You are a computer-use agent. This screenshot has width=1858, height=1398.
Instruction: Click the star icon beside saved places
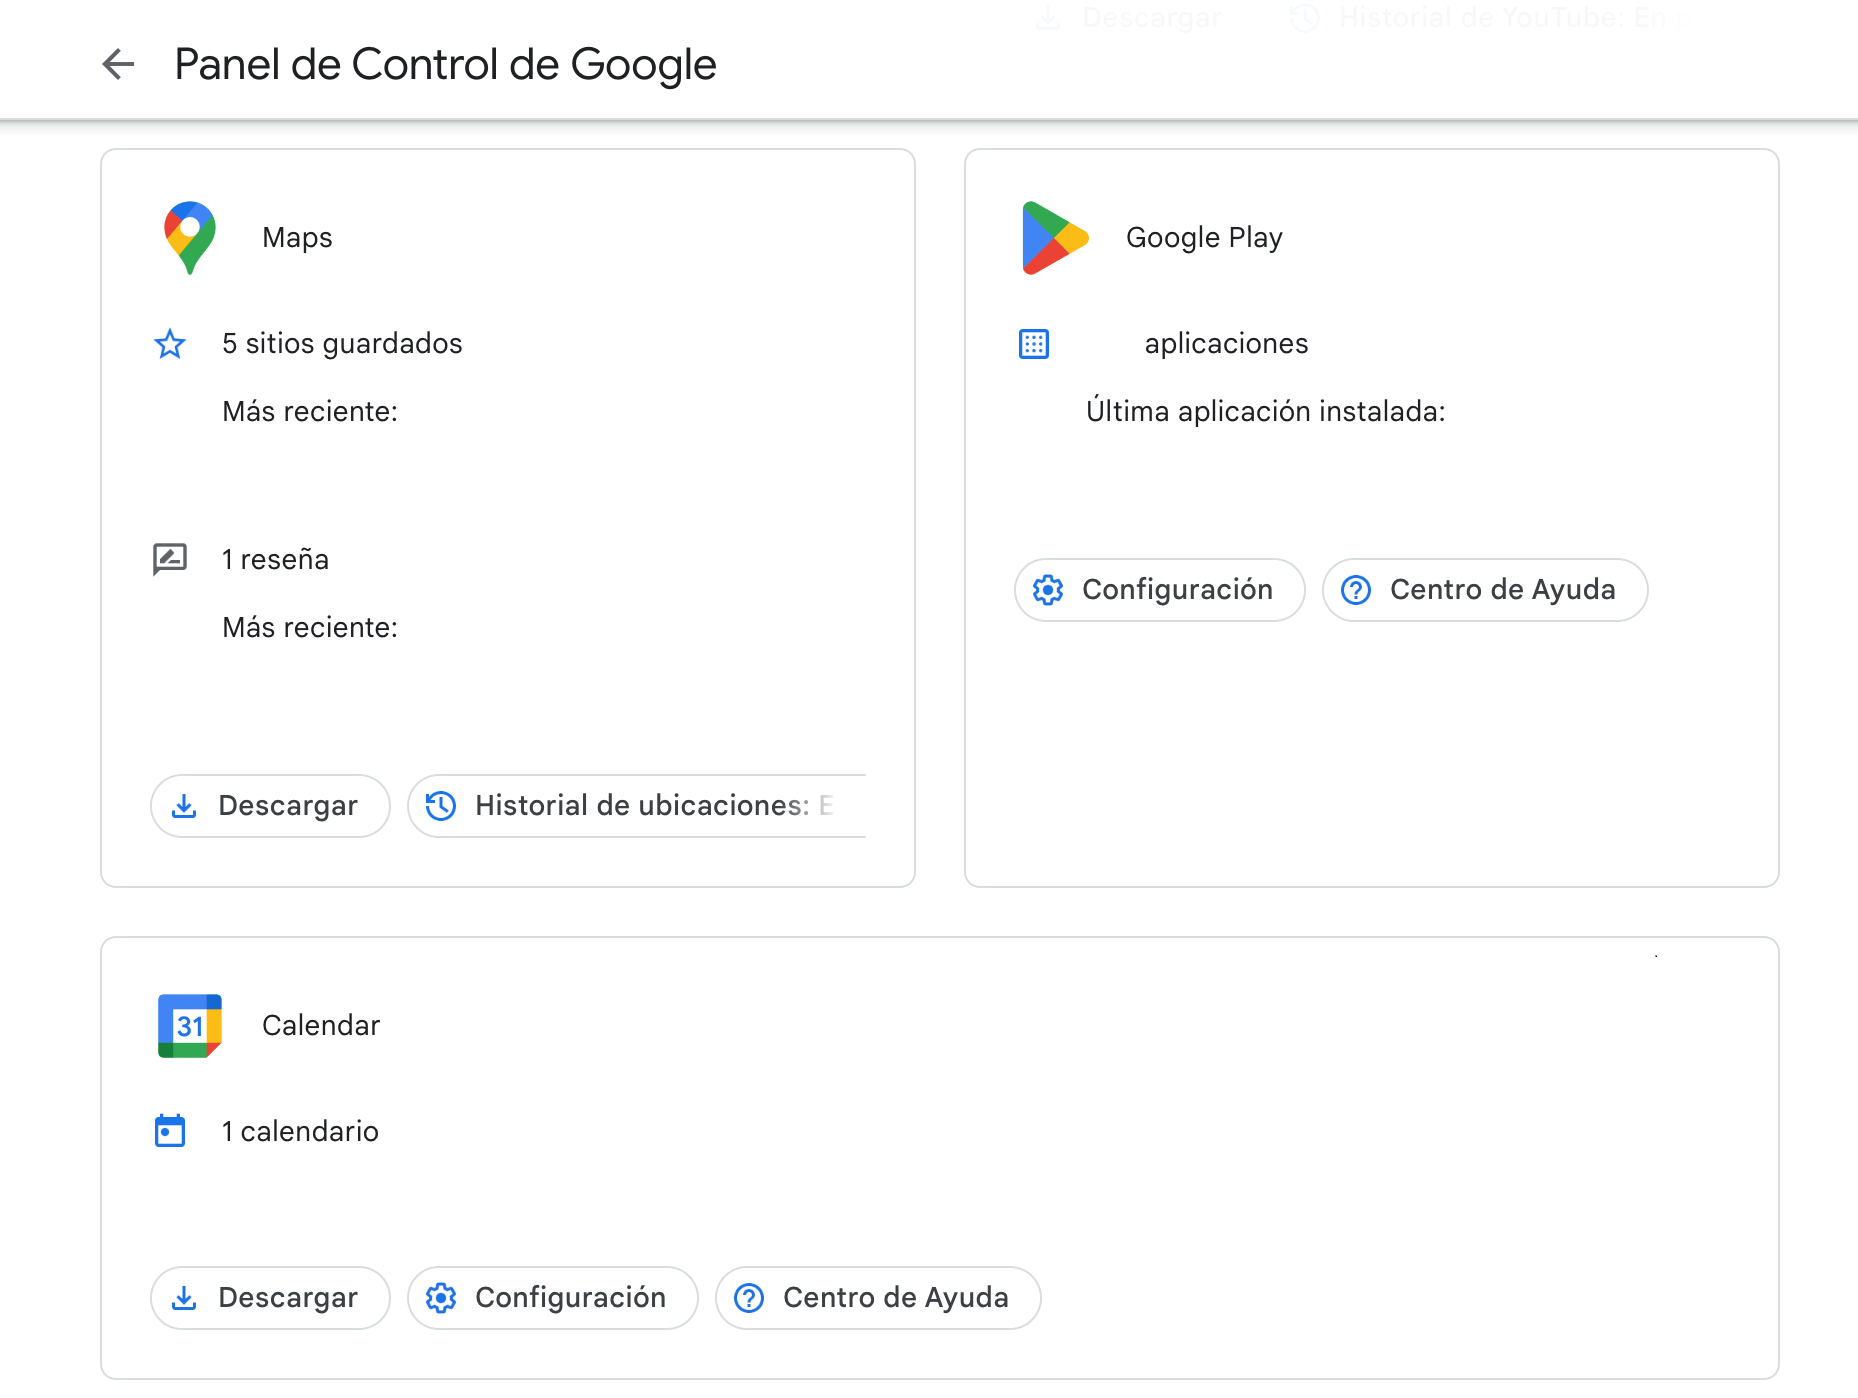coord(170,344)
